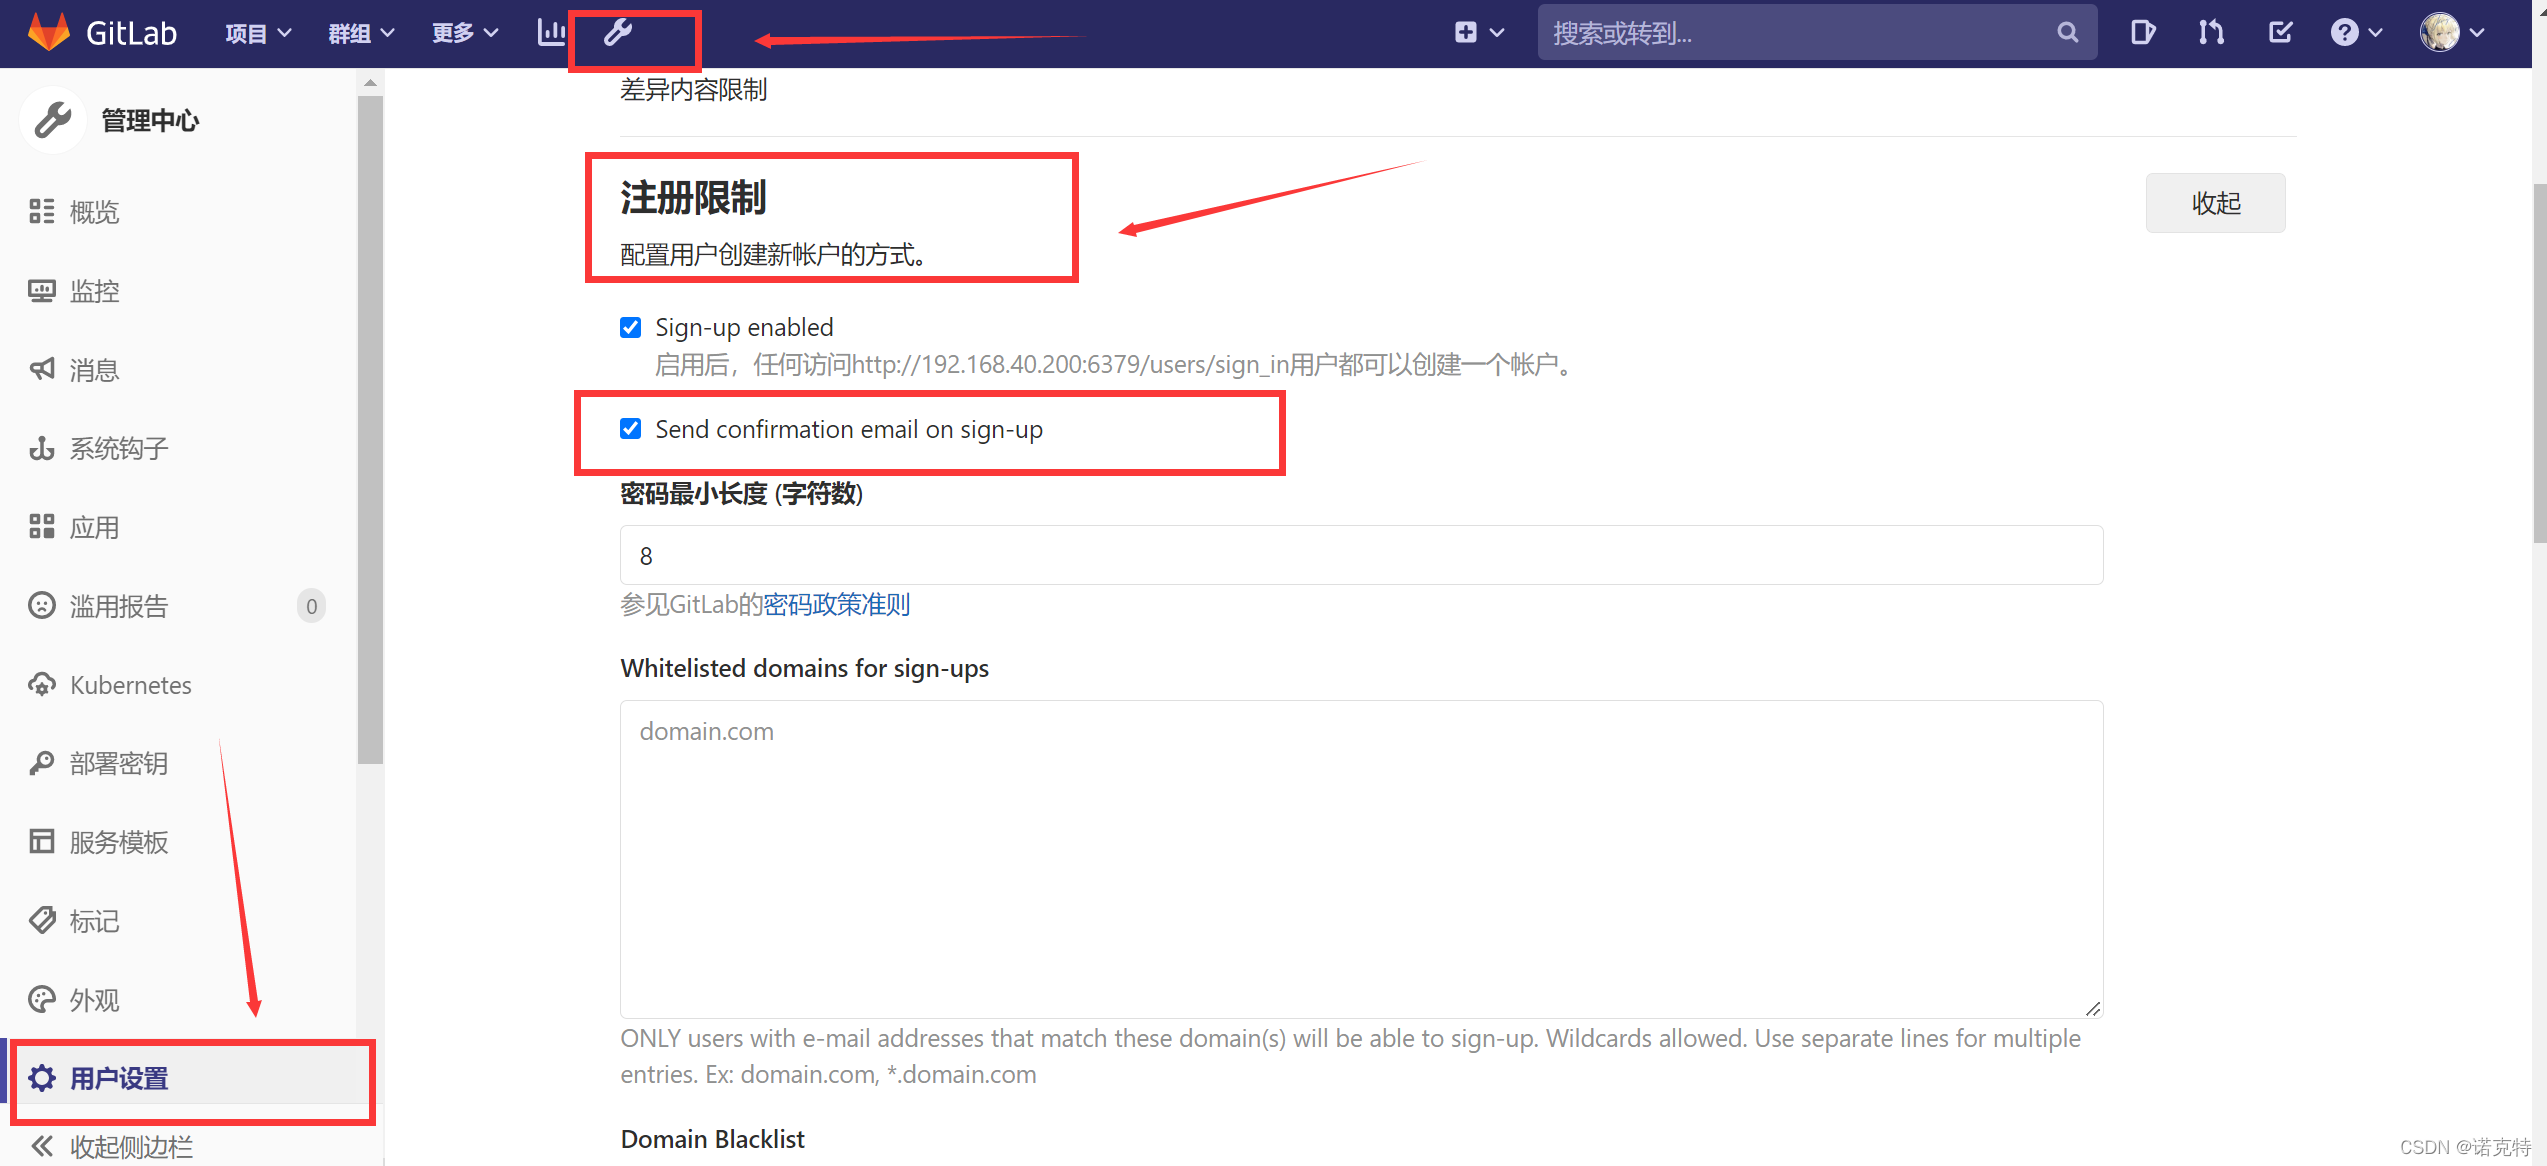
Task: Click the search magnifier icon
Action: (x=2068, y=33)
